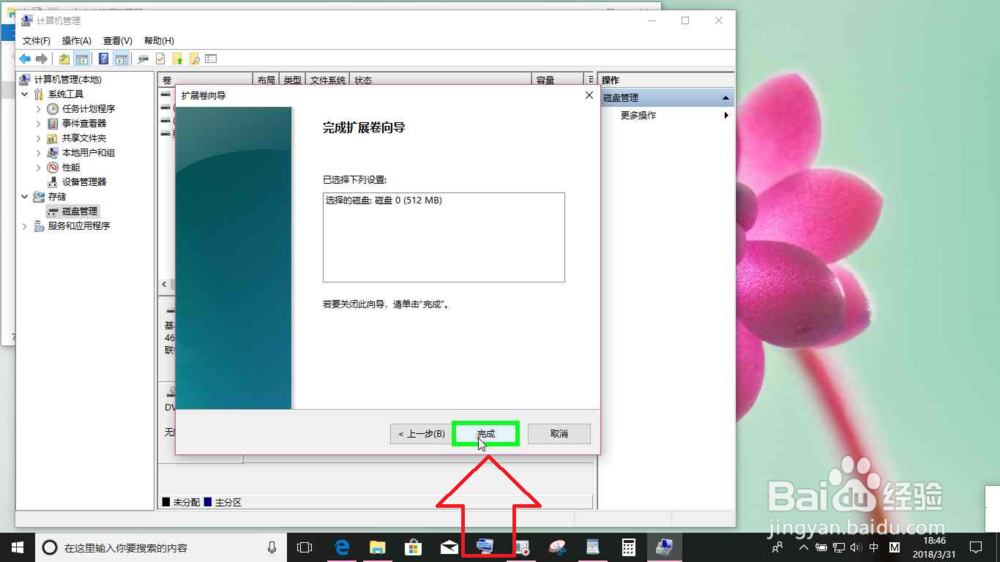Screen dimensions: 1000x562
Task: Close the 扩展卷向导 dialog
Action: (589, 95)
